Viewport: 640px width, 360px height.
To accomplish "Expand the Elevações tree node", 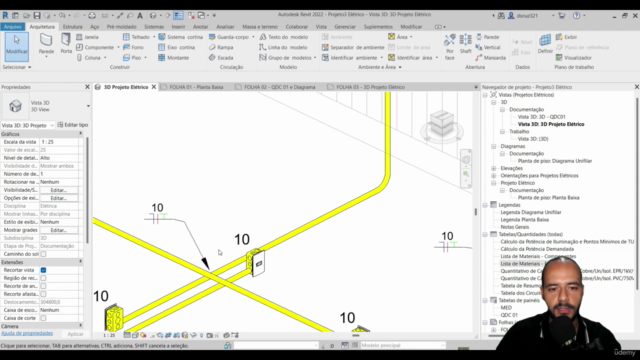I will 494,168.
